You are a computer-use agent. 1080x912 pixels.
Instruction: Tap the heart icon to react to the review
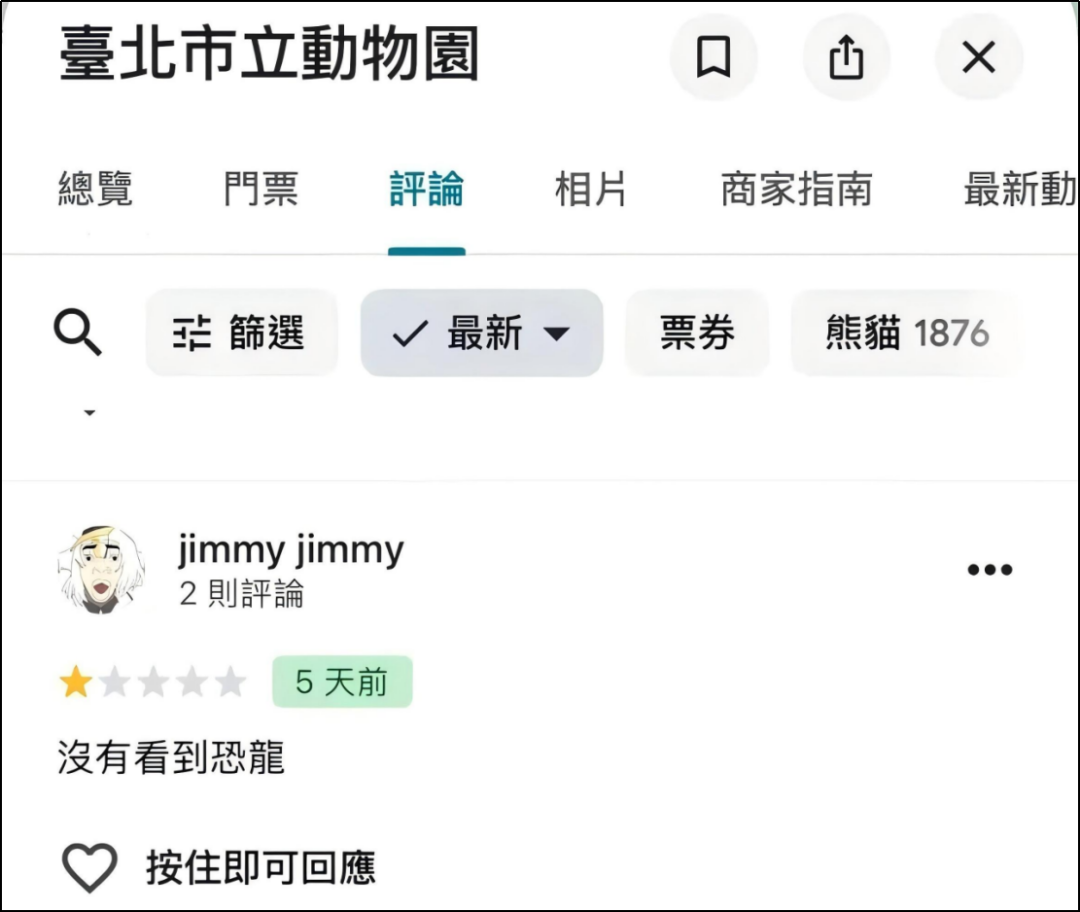click(x=90, y=866)
